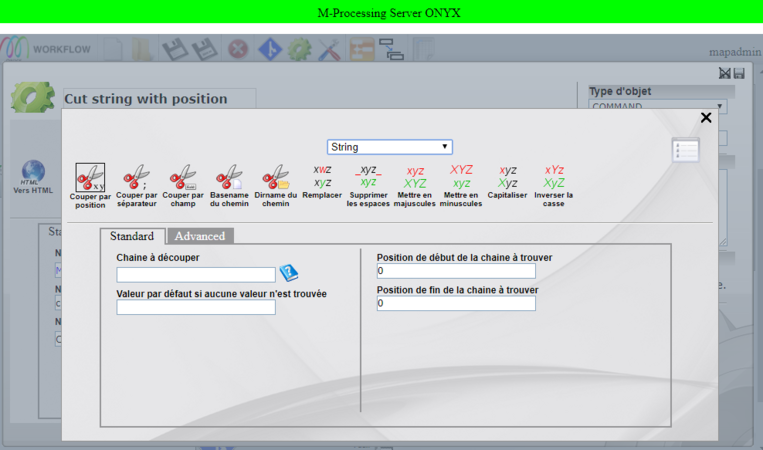Switch to the Standard tab
Viewport: 763px width, 450px height.
coord(131,237)
